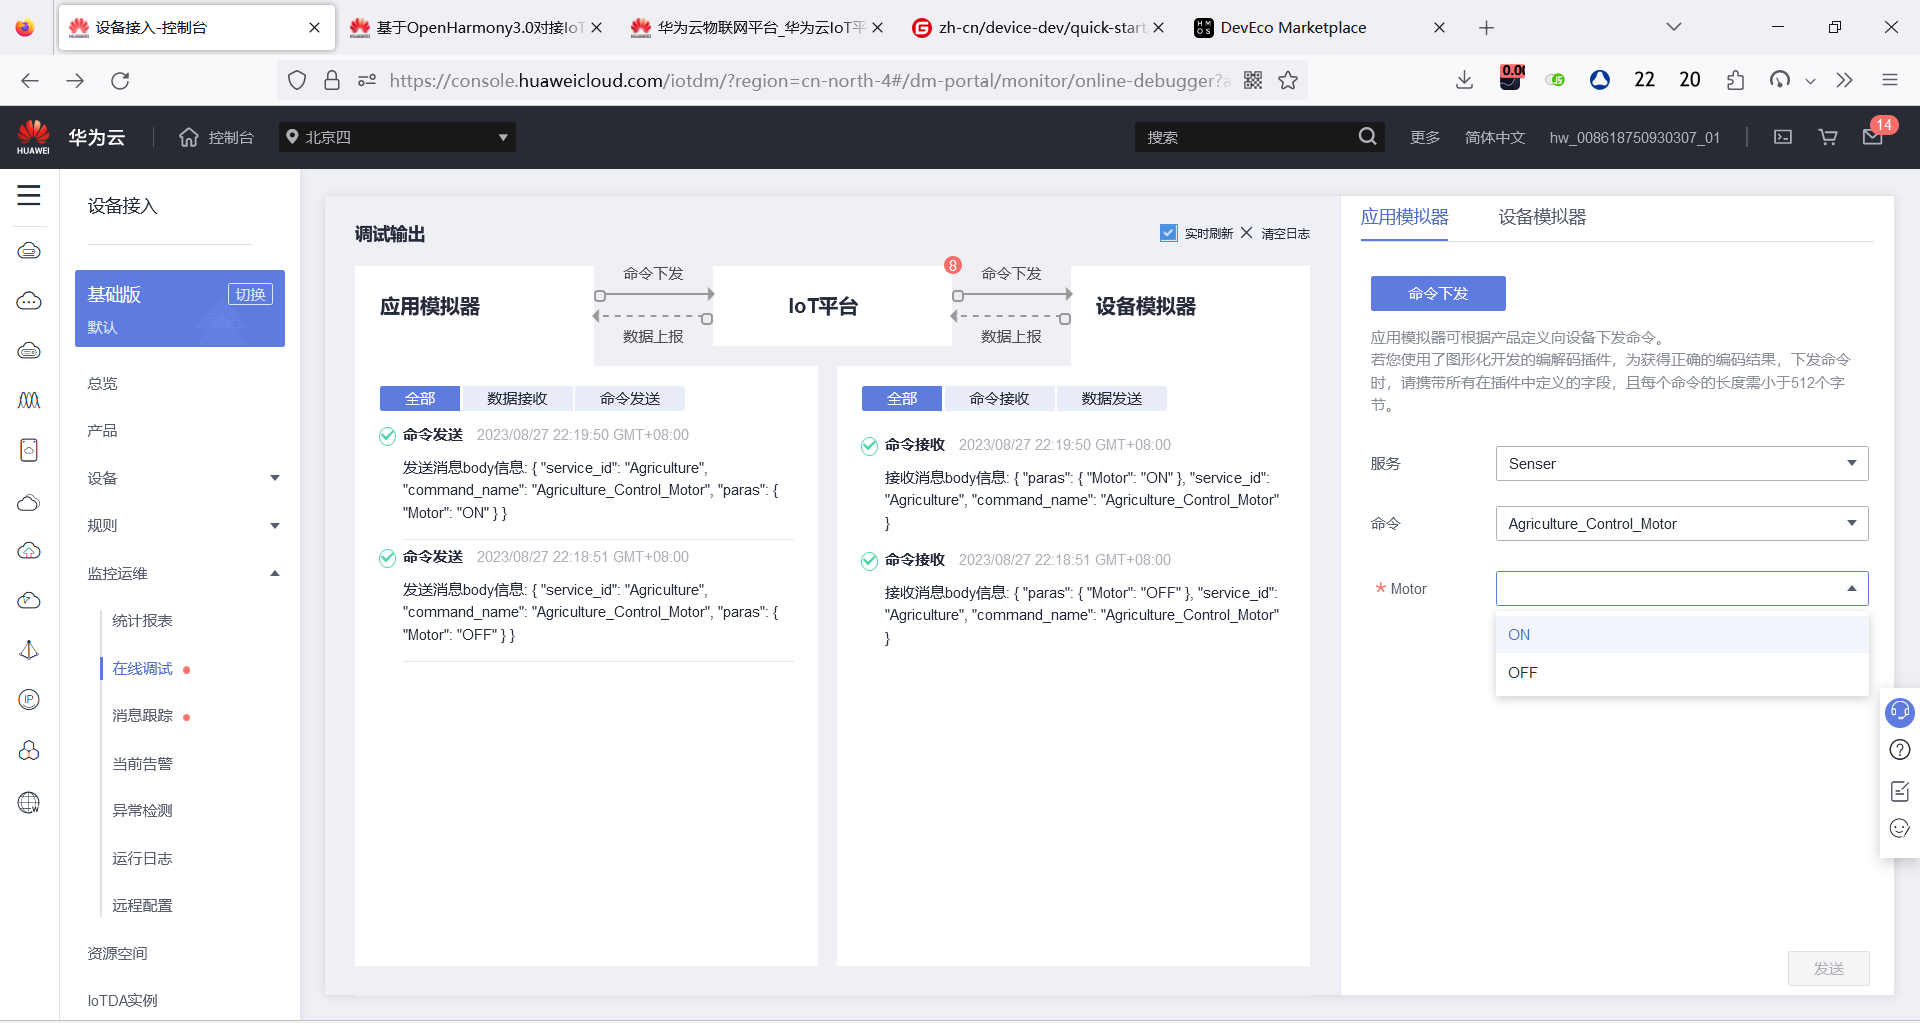Open a new browser tab
The width and height of the screenshot is (1920, 1023).
[1486, 28]
